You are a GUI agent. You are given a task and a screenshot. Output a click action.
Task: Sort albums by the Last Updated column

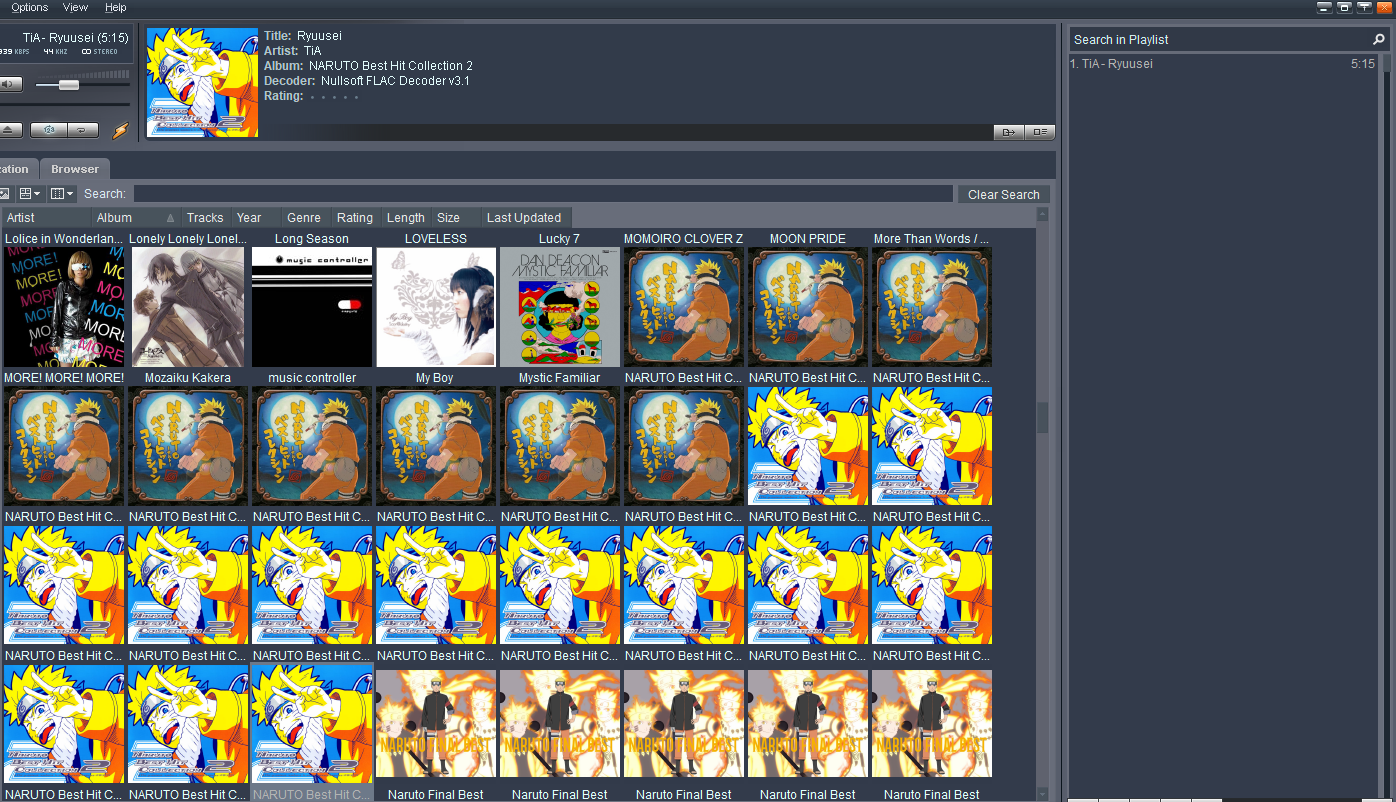[x=524, y=217]
